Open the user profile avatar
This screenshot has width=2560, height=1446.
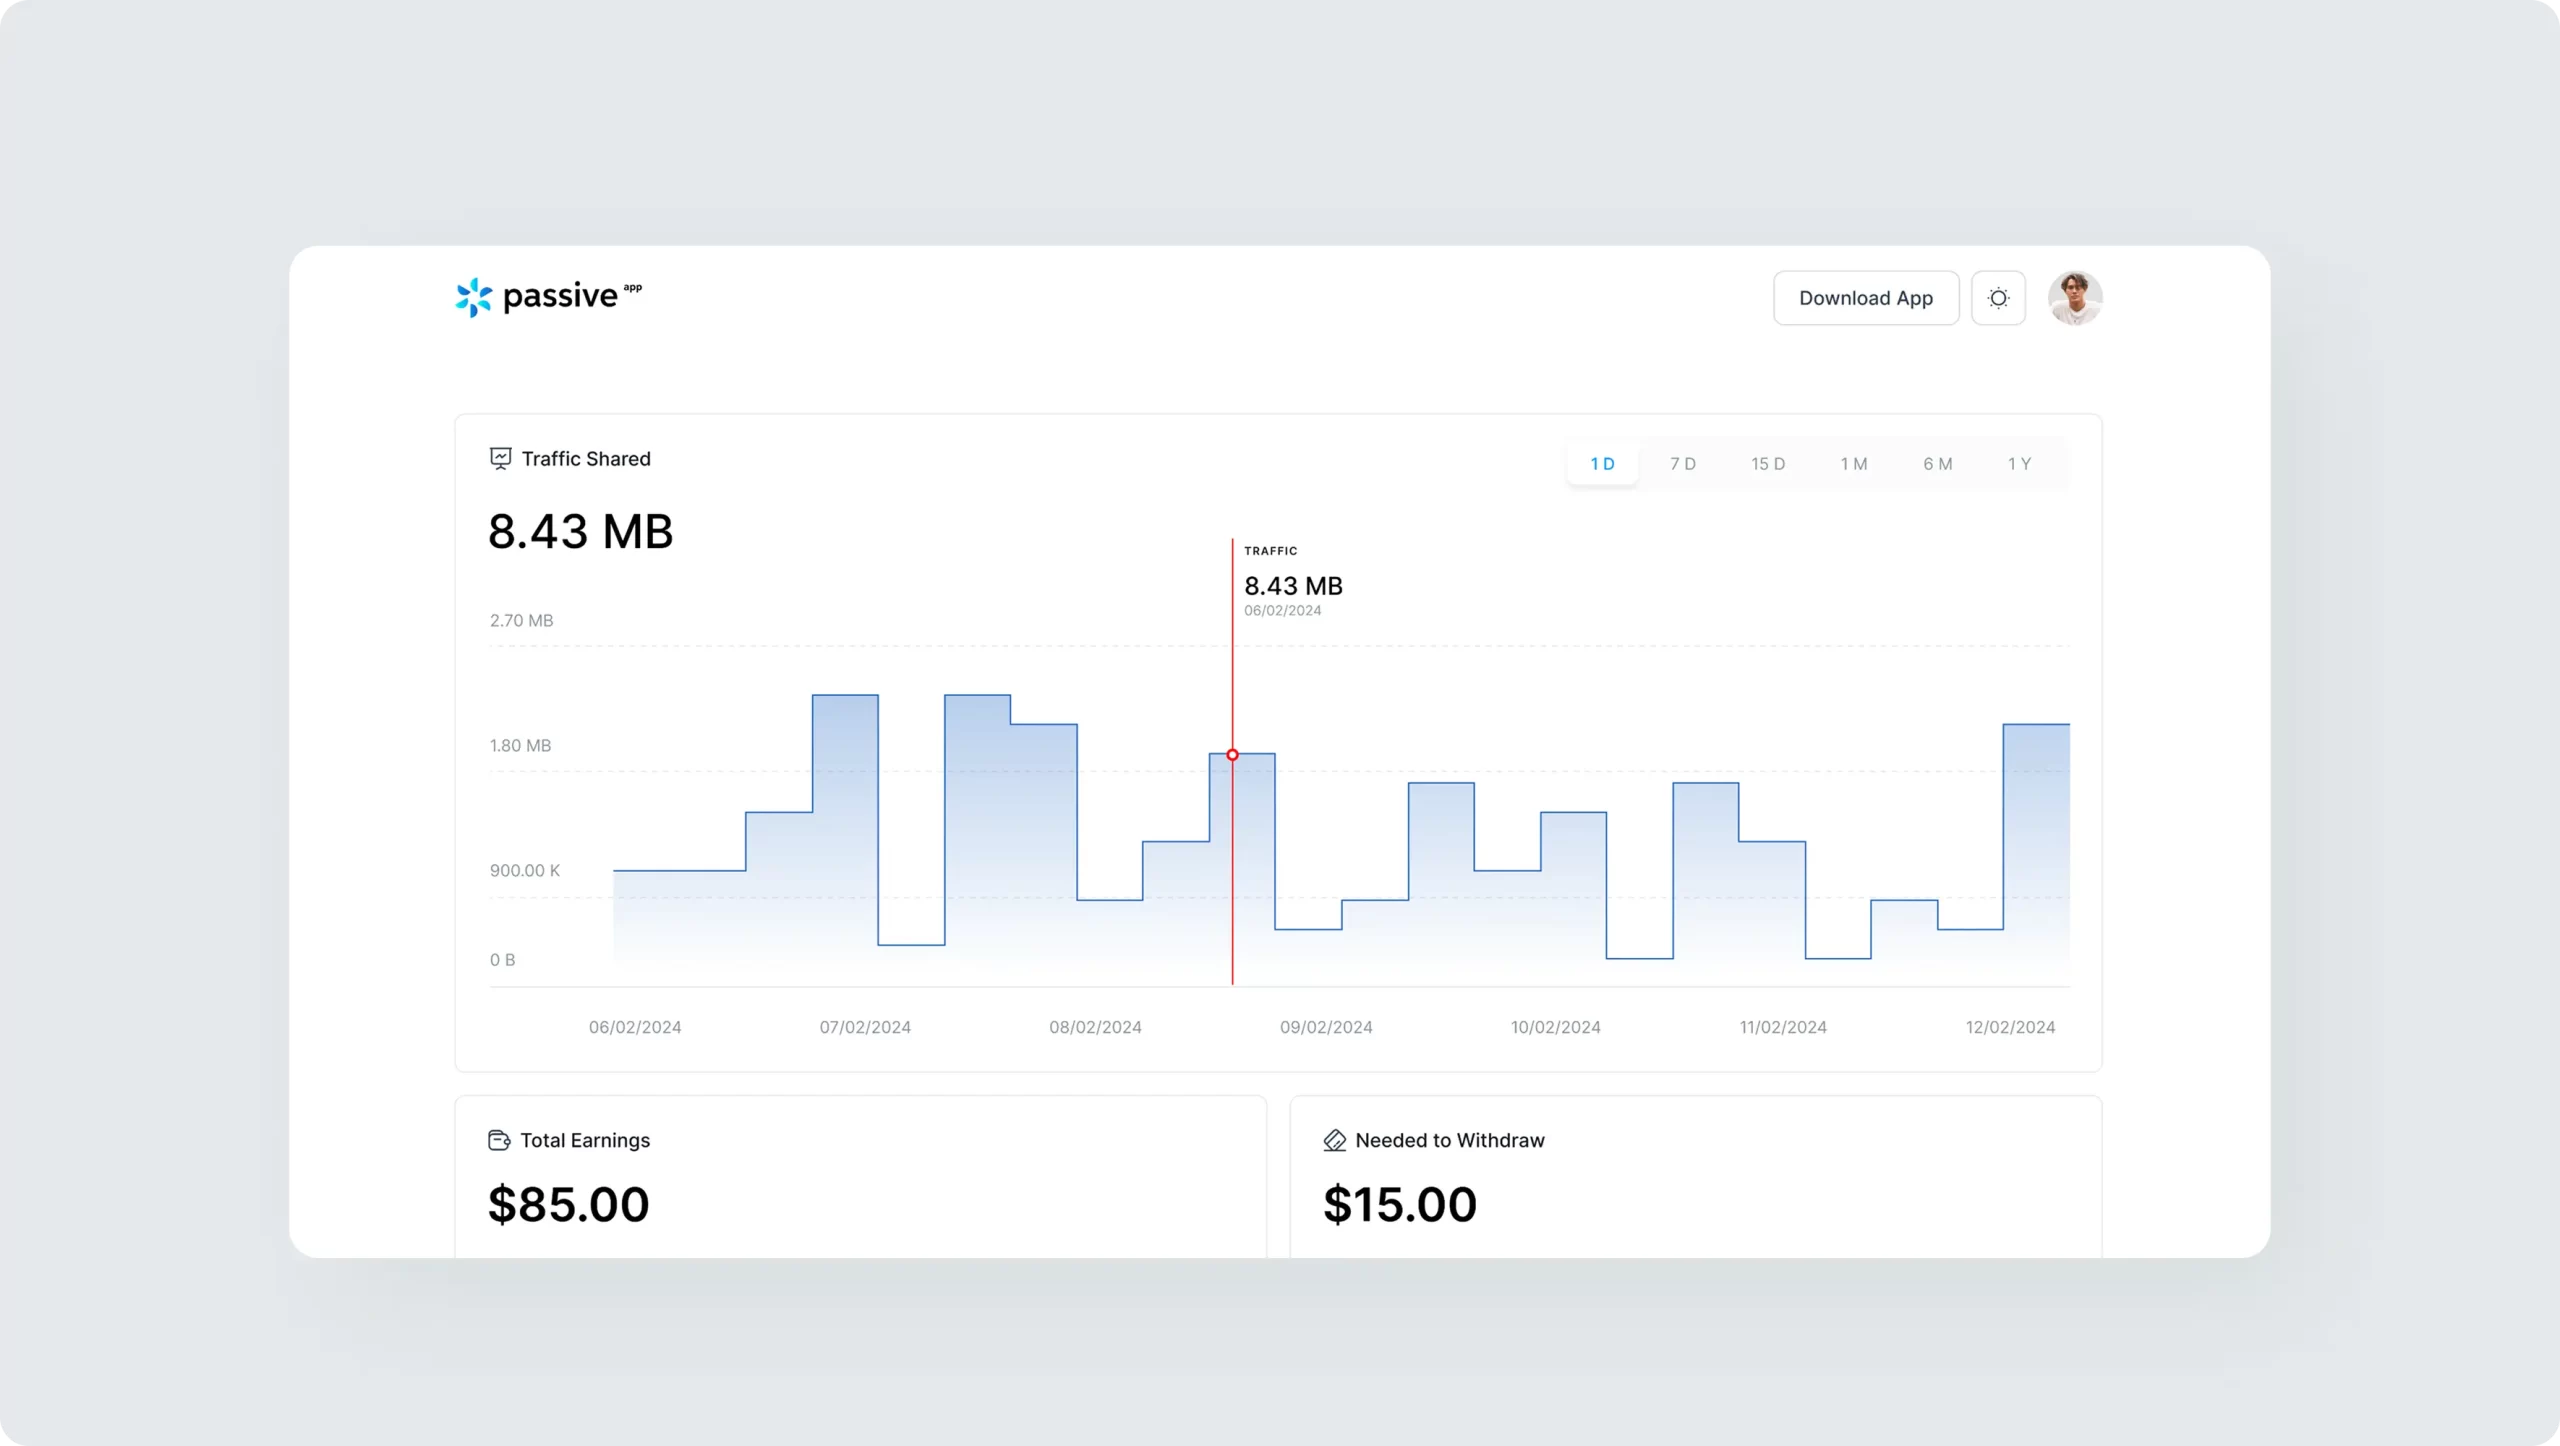2074,298
